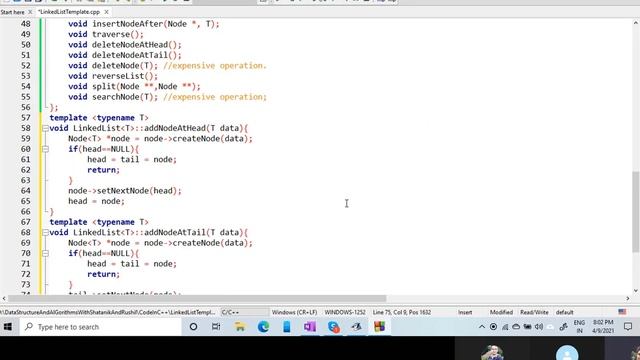Viewport: 640px width, 360px height.
Task: Click WINDOWS-1252 encoding in status bar
Action: 345,312
